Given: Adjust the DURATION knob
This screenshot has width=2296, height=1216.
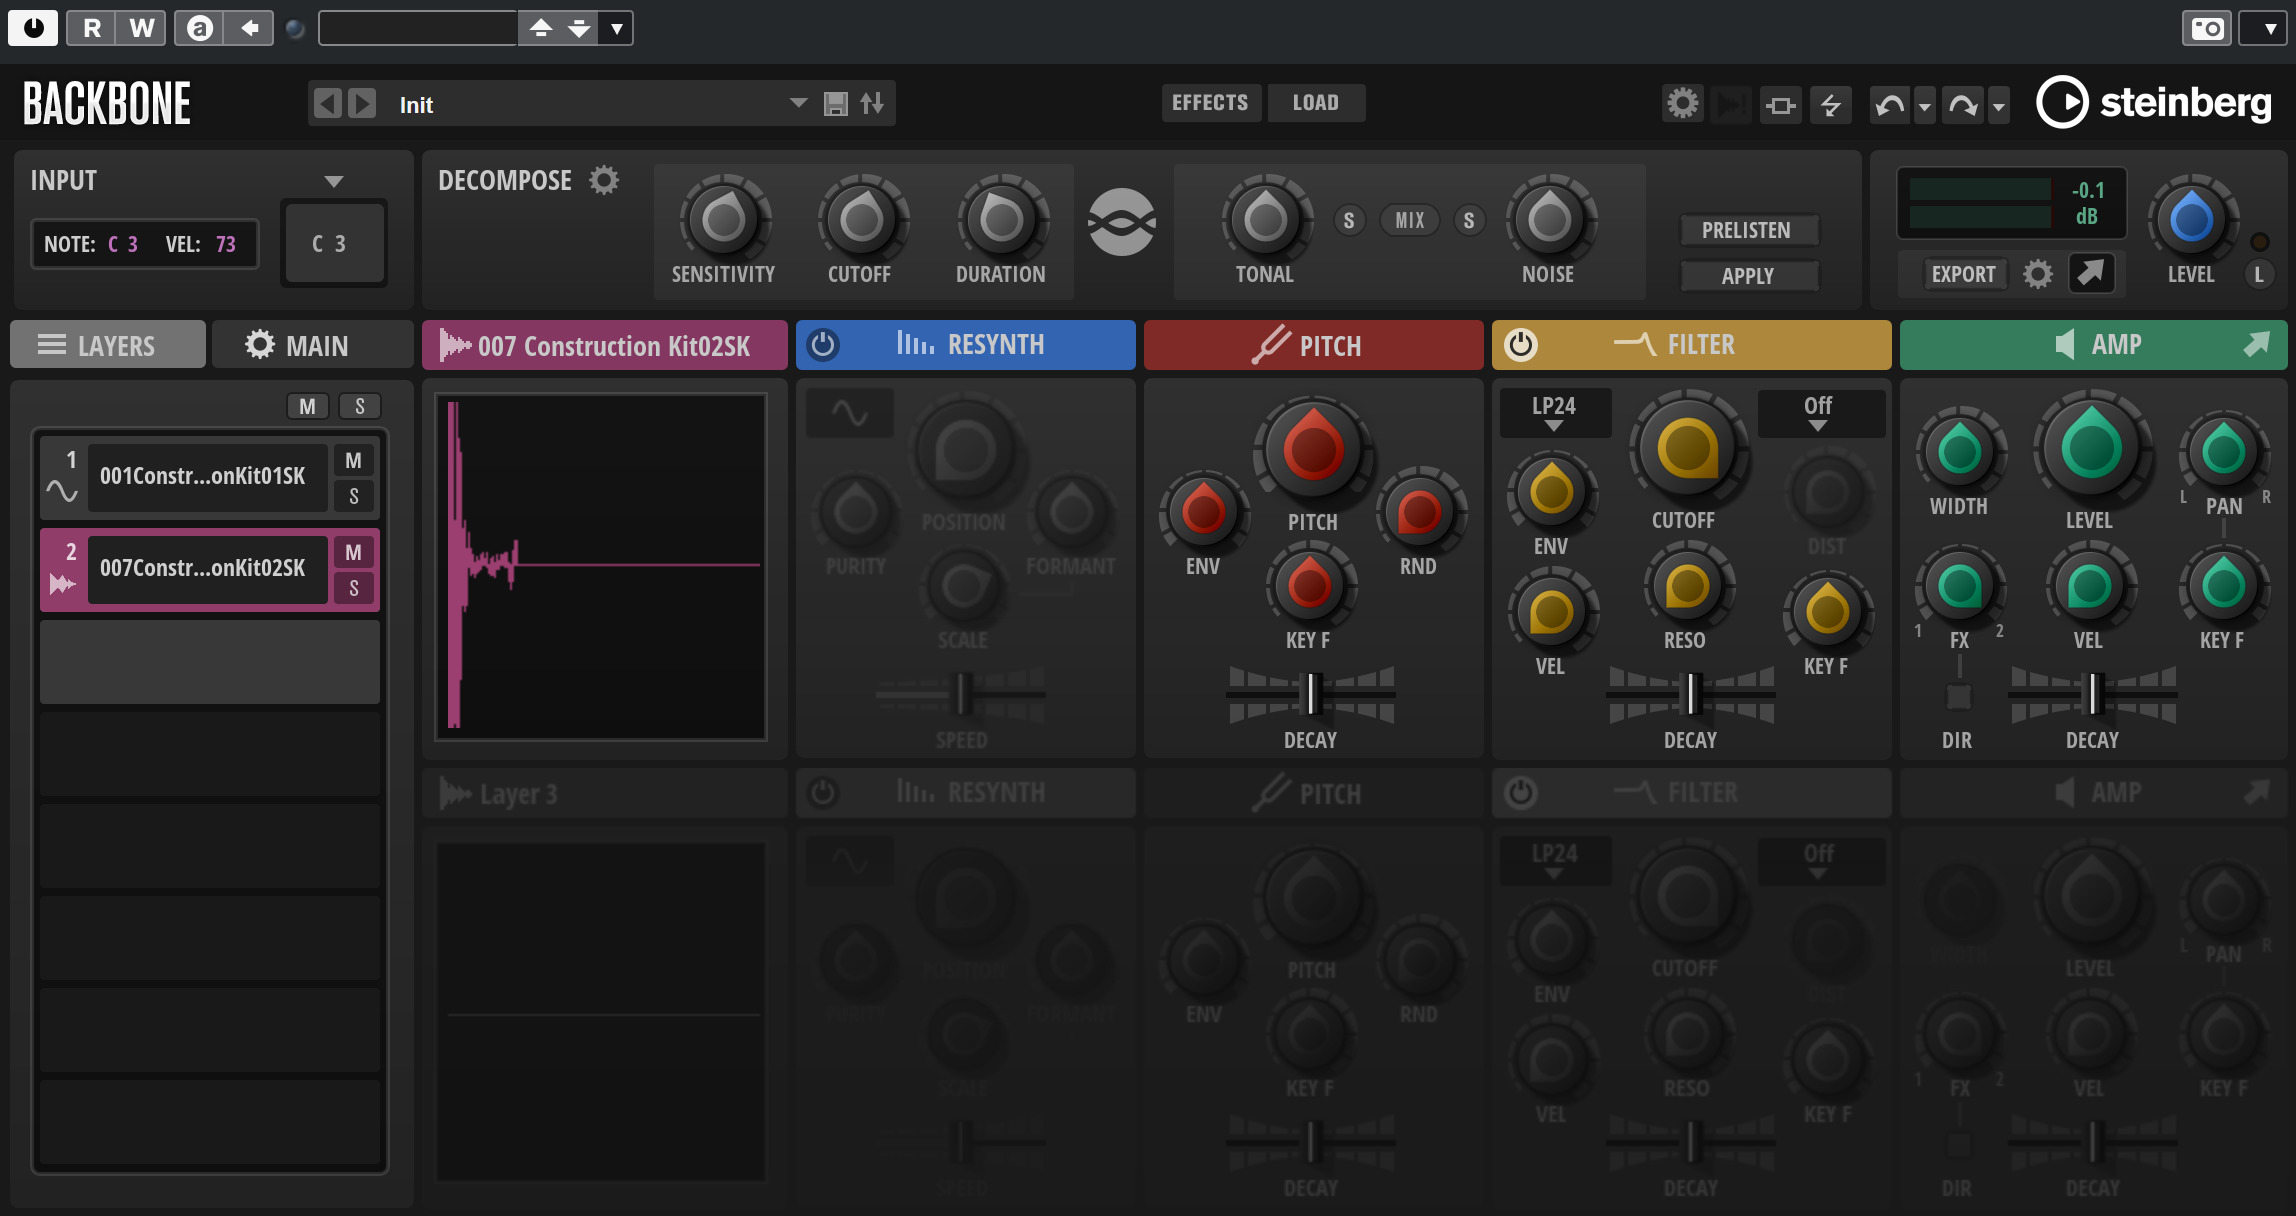Looking at the screenshot, I should 1000,220.
